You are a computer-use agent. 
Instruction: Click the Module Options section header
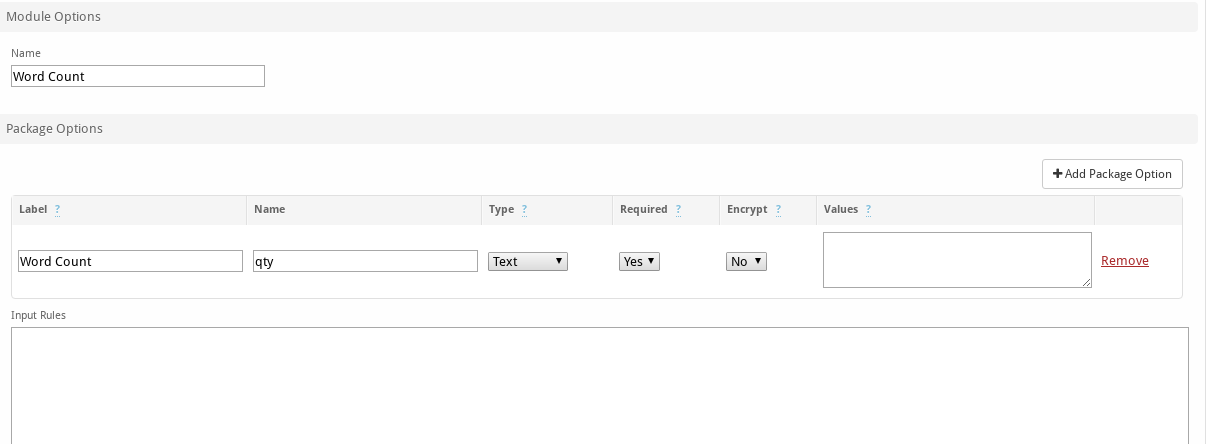[599, 17]
